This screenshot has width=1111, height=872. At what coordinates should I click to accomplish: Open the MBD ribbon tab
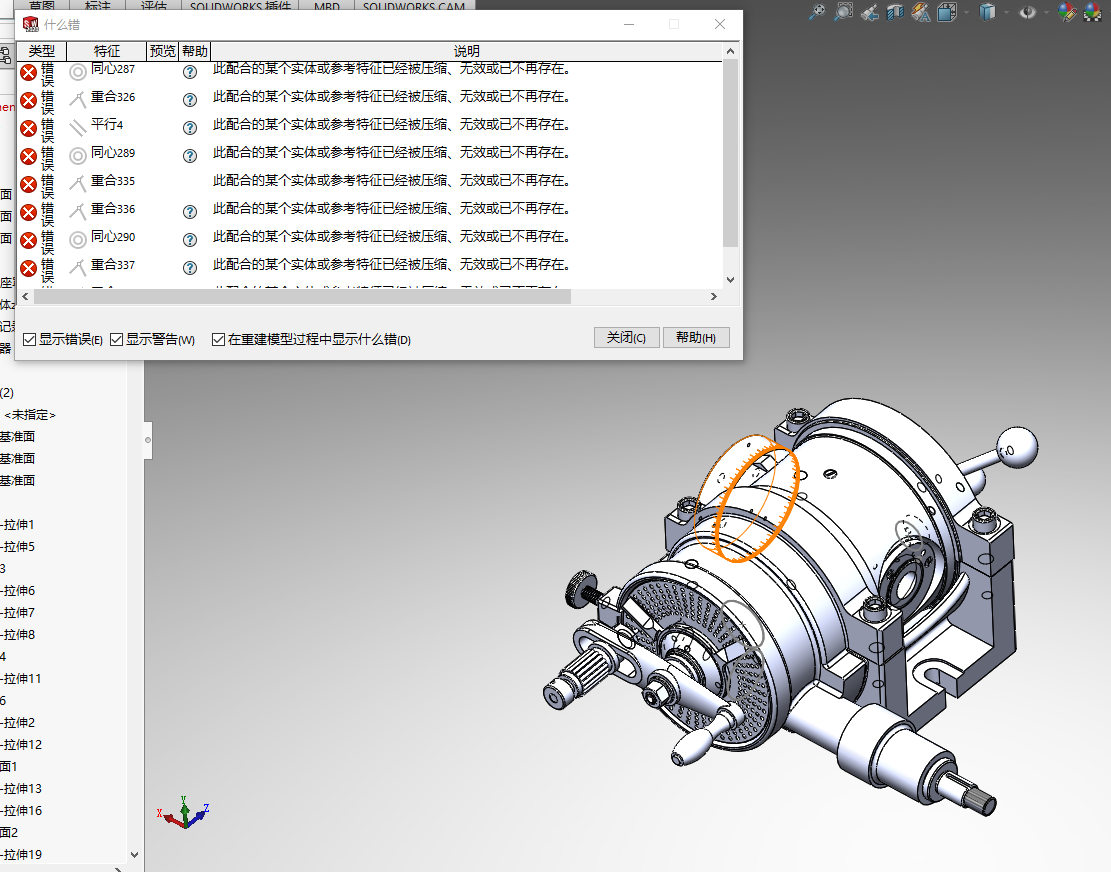coord(327,6)
